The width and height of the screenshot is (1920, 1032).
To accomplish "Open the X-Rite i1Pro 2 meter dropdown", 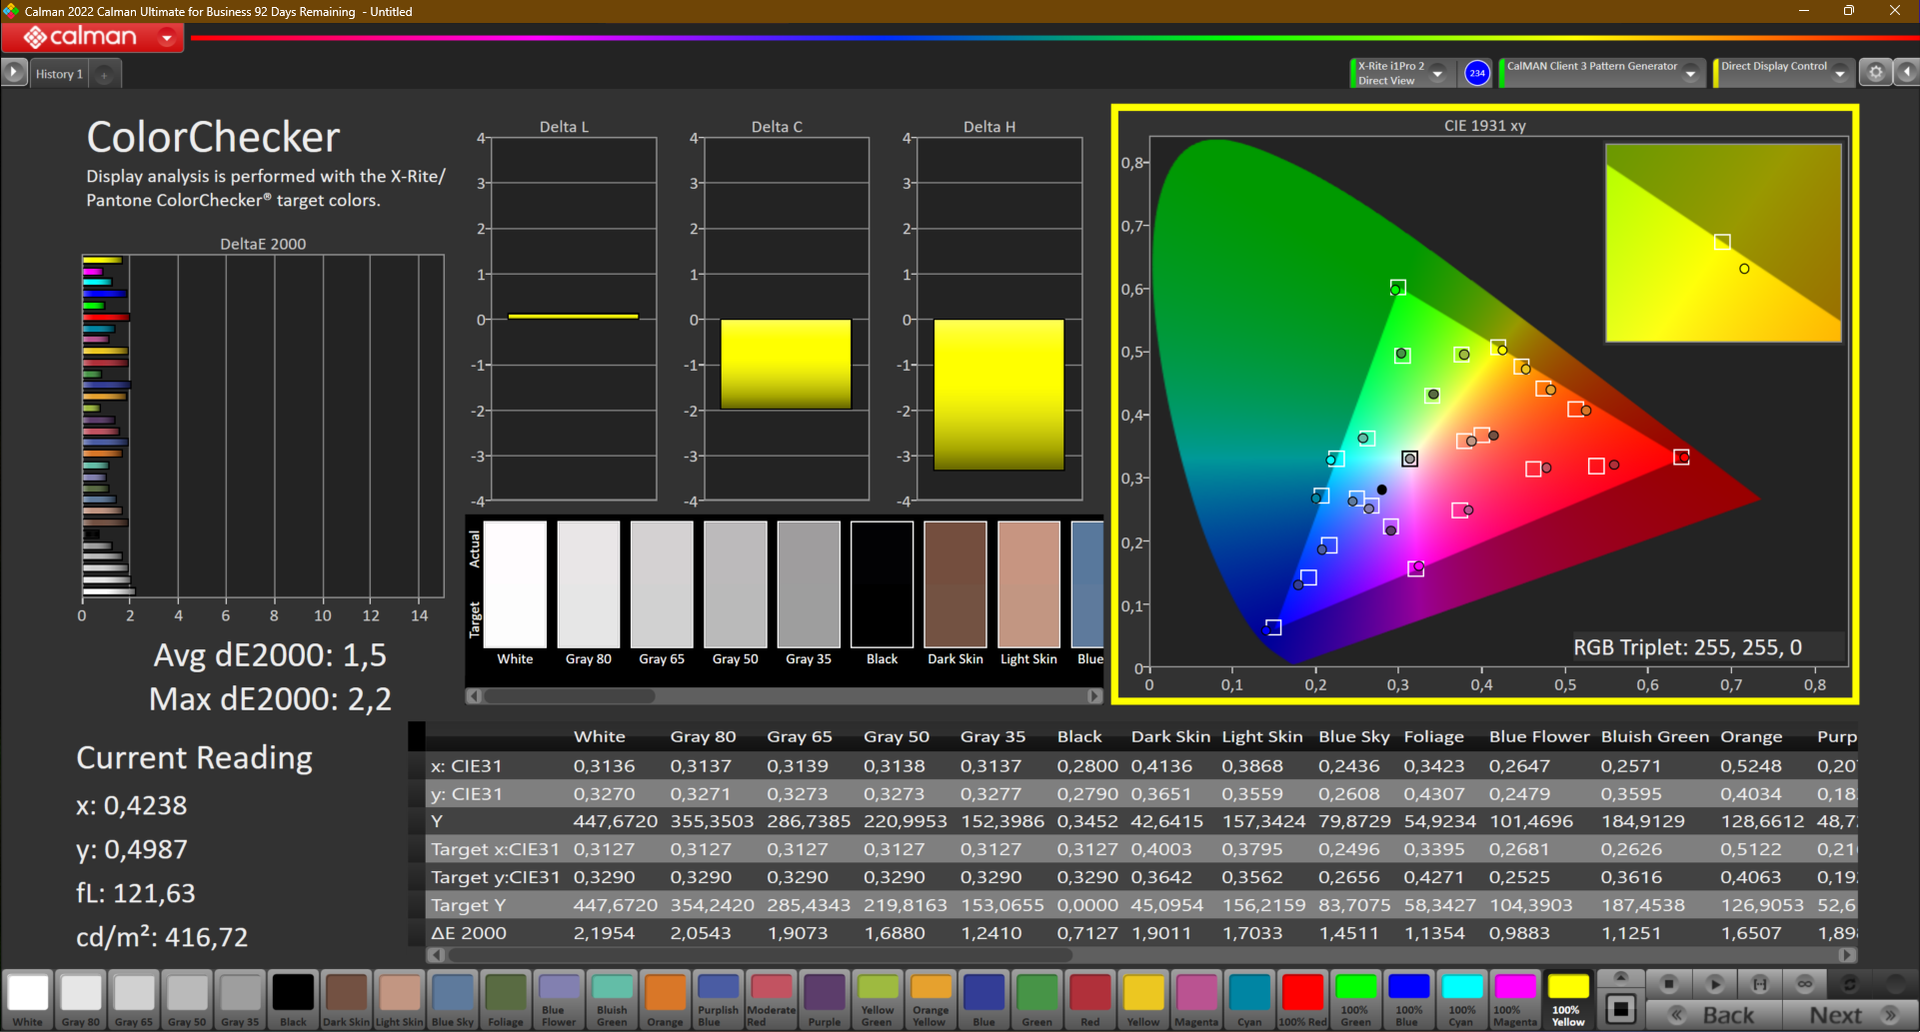I will click(x=1437, y=73).
